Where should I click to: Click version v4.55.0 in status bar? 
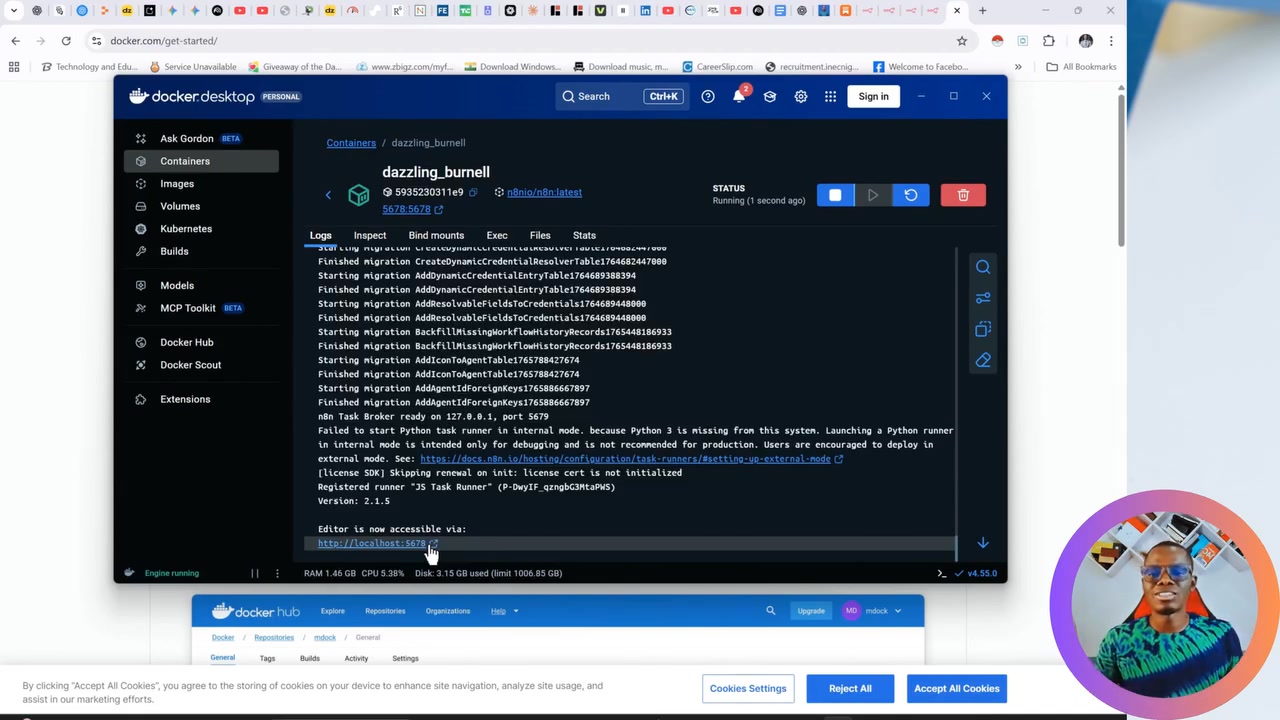tap(981, 573)
